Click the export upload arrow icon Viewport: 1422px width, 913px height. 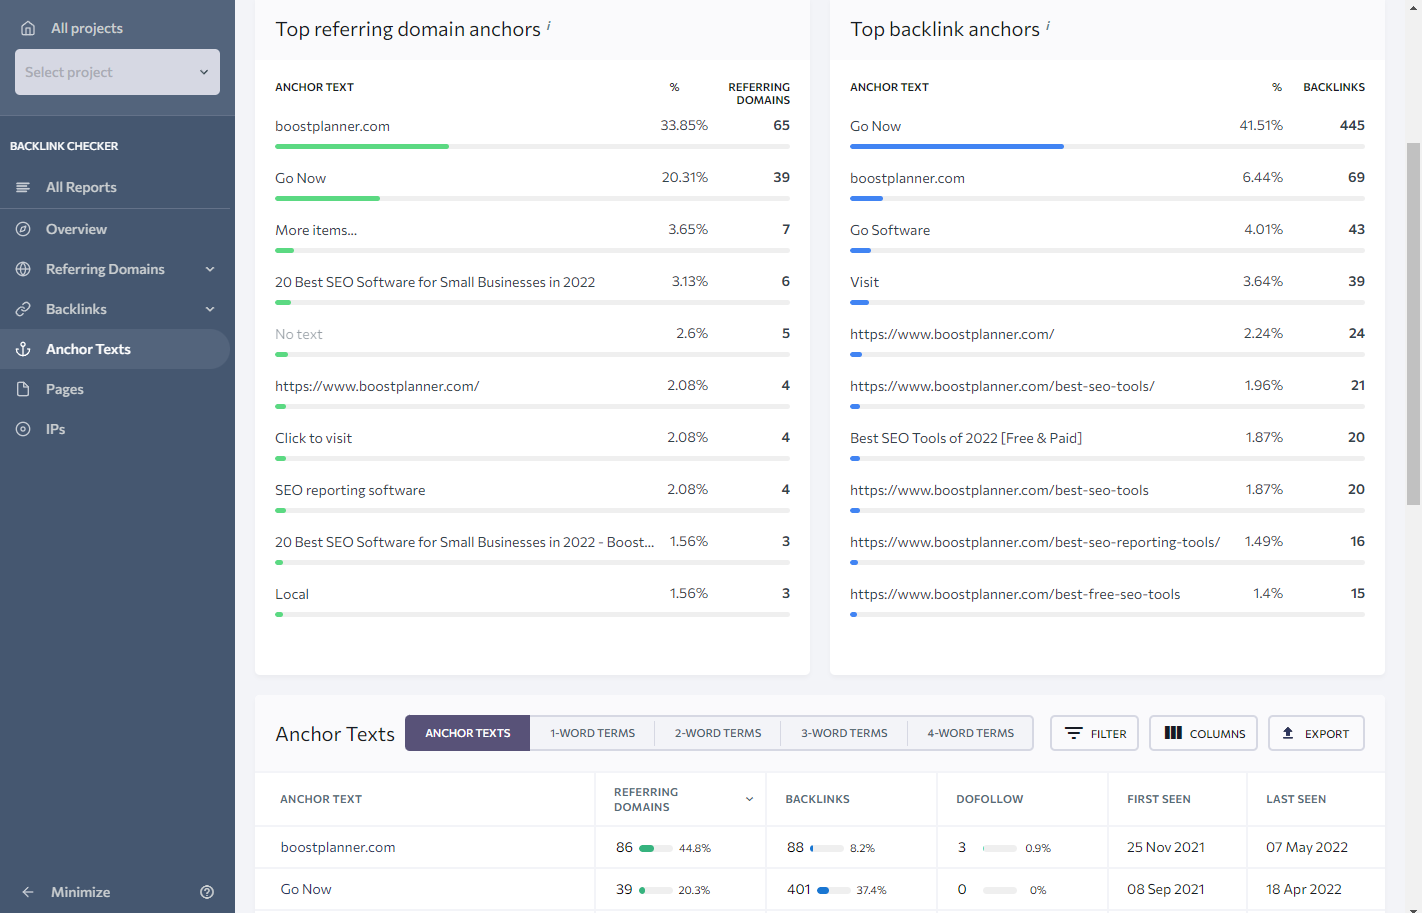click(1288, 733)
